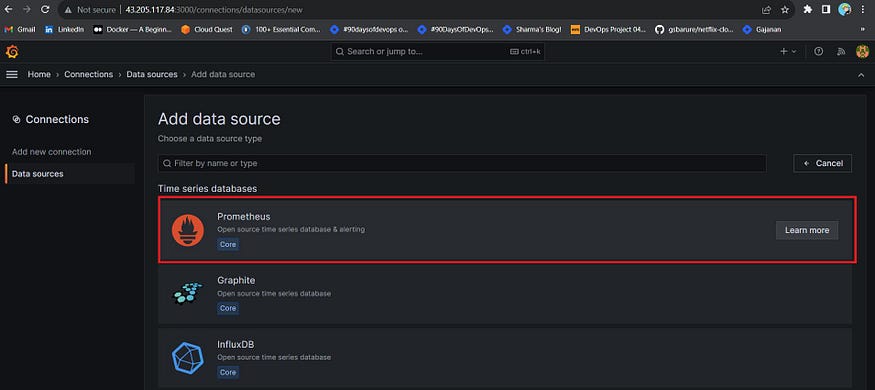The image size is (875, 390).
Task: Toggle the browser side panel icon
Action: [x=826, y=9]
